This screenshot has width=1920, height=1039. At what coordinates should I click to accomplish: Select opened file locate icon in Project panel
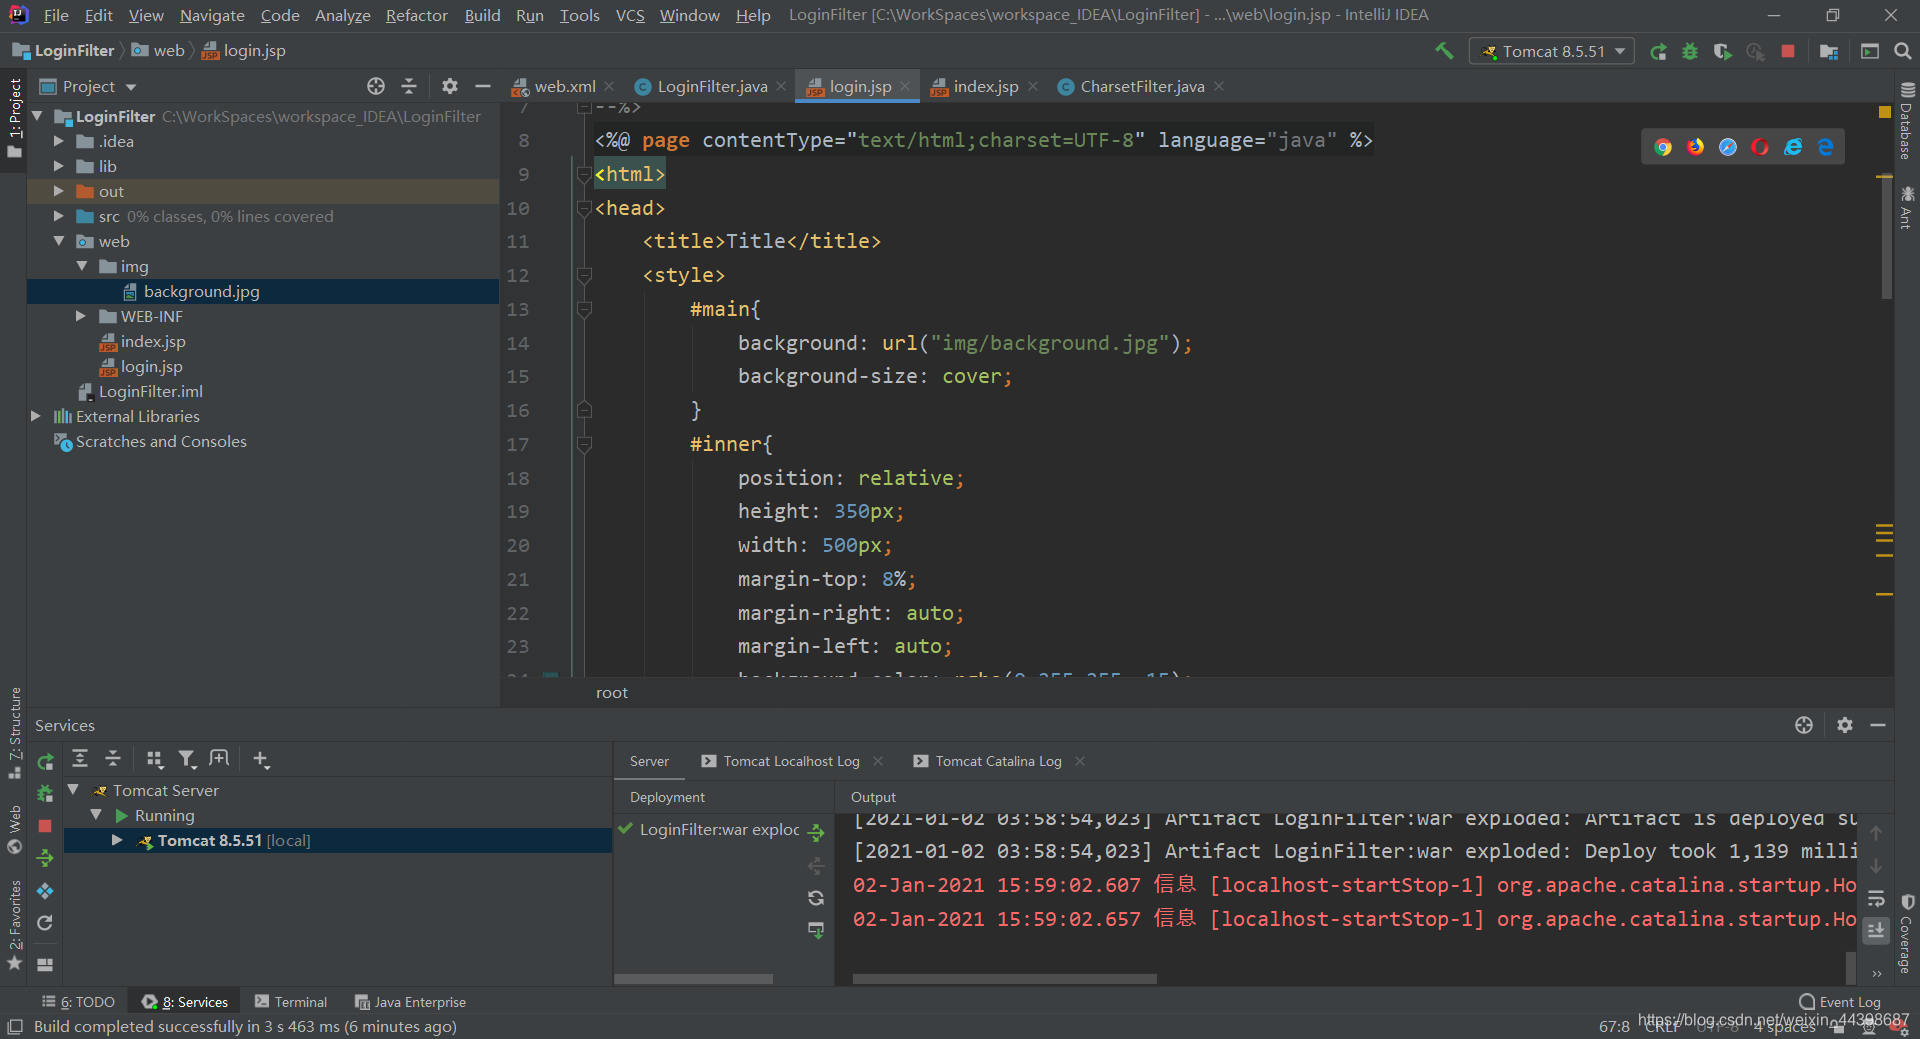click(376, 86)
